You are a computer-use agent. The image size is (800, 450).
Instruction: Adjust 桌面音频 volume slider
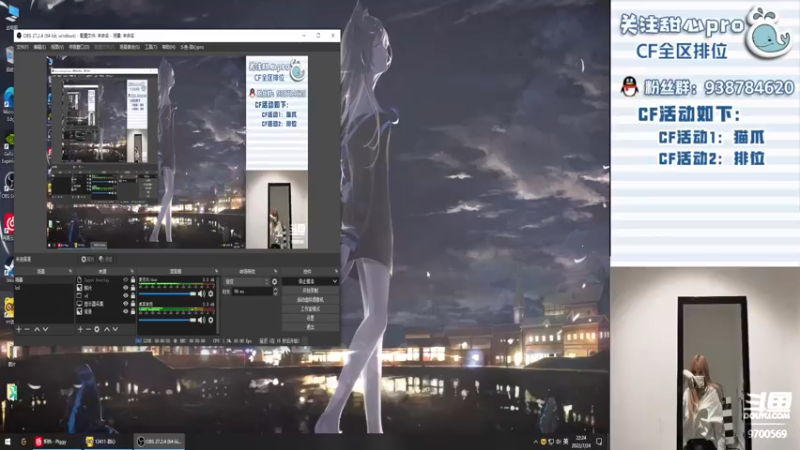tap(167, 320)
